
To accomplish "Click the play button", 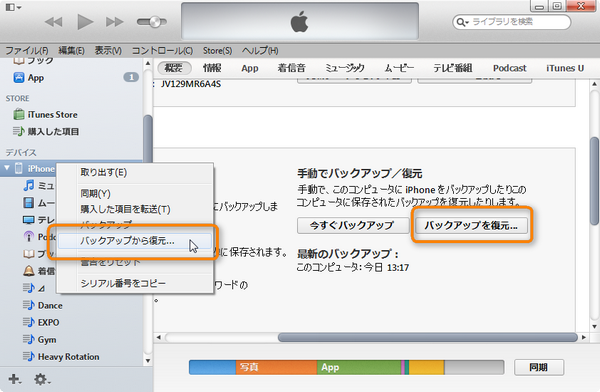I will tap(85, 21).
